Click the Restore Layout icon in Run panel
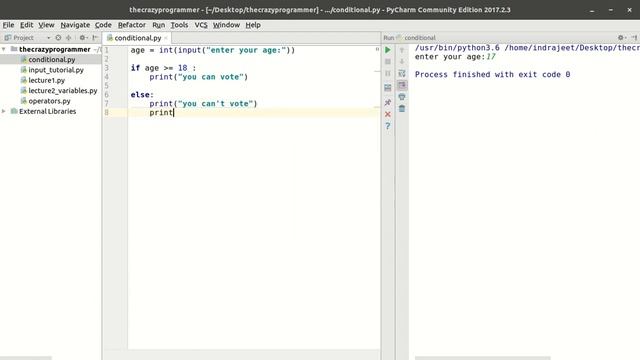This screenshot has height=360, width=640. pos(388,88)
